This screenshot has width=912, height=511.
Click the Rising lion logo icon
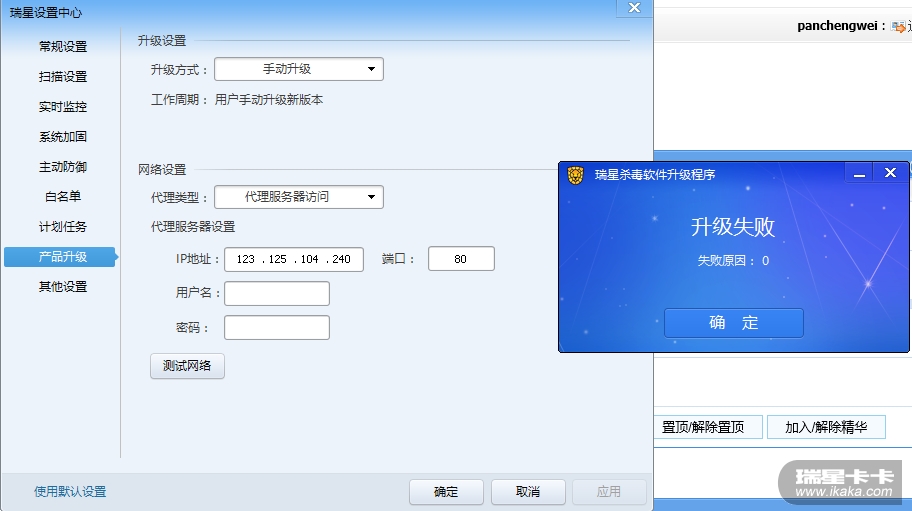575,175
